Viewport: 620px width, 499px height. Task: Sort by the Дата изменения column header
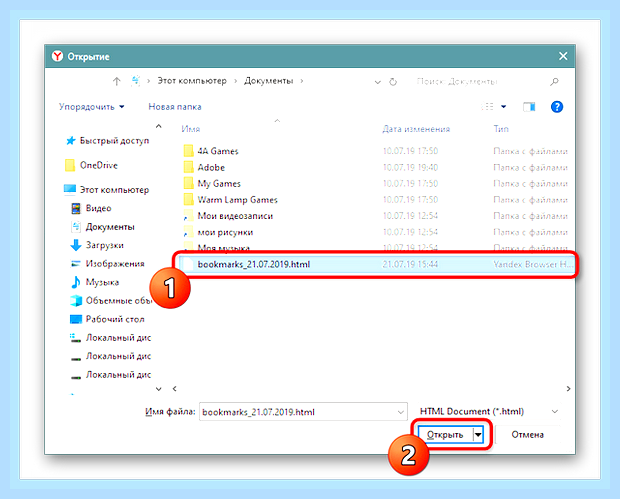pos(416,129)
